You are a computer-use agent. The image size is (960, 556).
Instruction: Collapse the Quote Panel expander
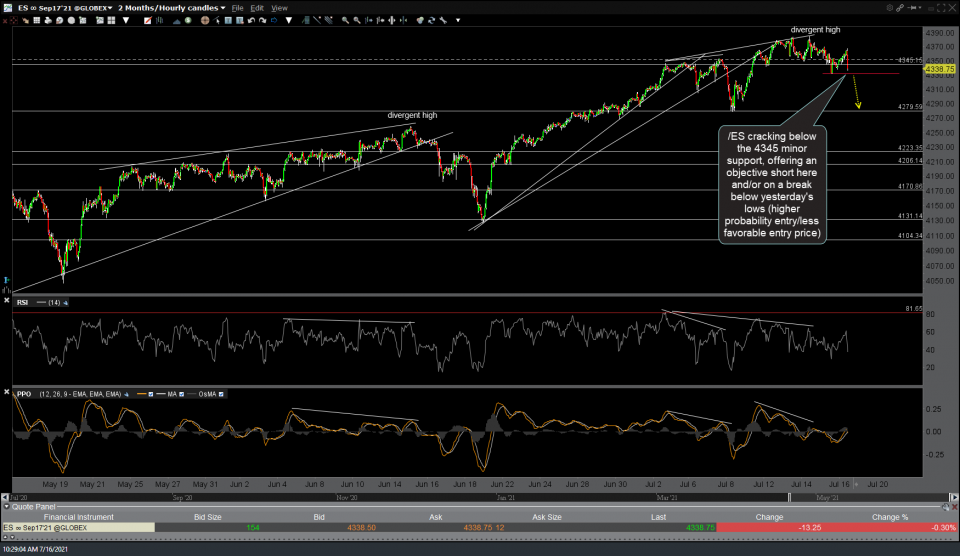click(7, 506)
